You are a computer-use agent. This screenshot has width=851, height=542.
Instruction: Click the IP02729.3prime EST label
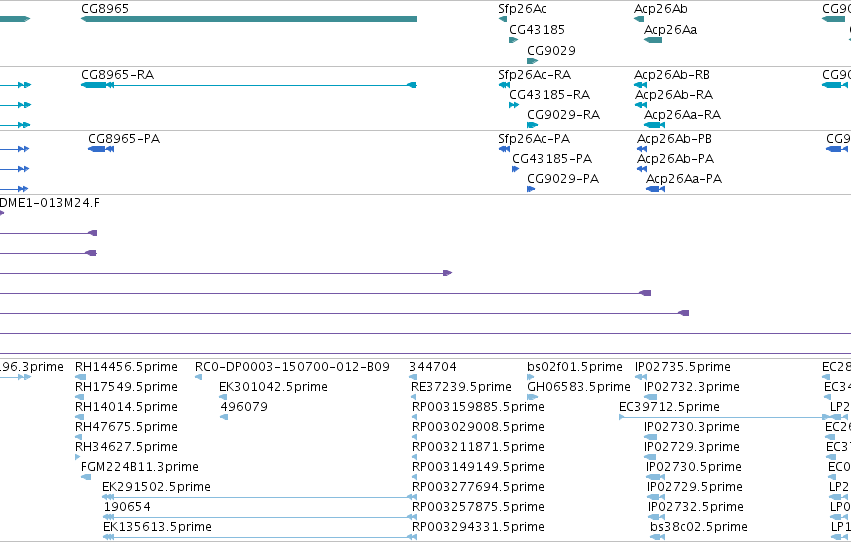[691, 447]
